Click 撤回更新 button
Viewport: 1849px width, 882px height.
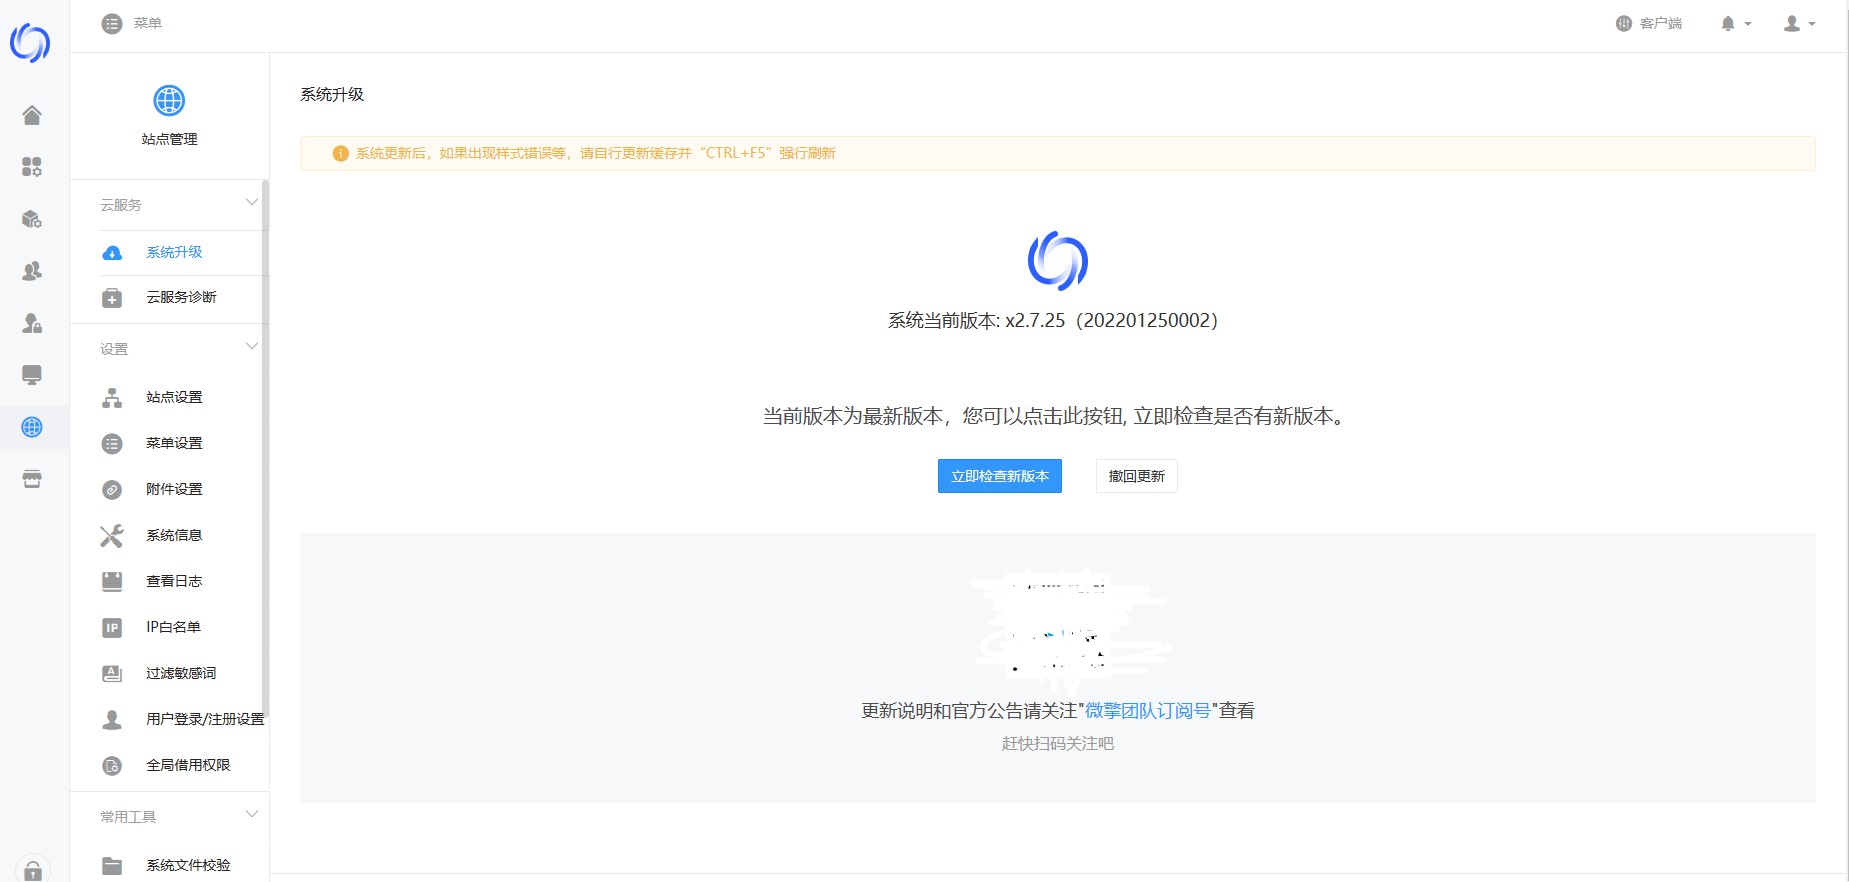1136,476
